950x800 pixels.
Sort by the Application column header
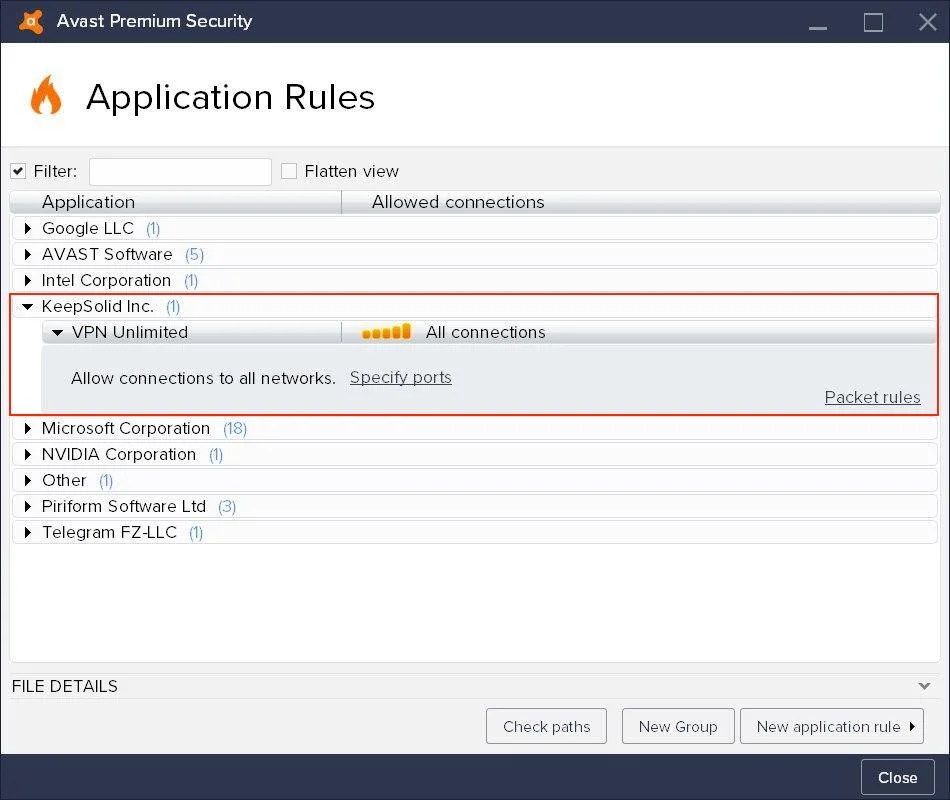pyautogui.click(x=175, y=202)
